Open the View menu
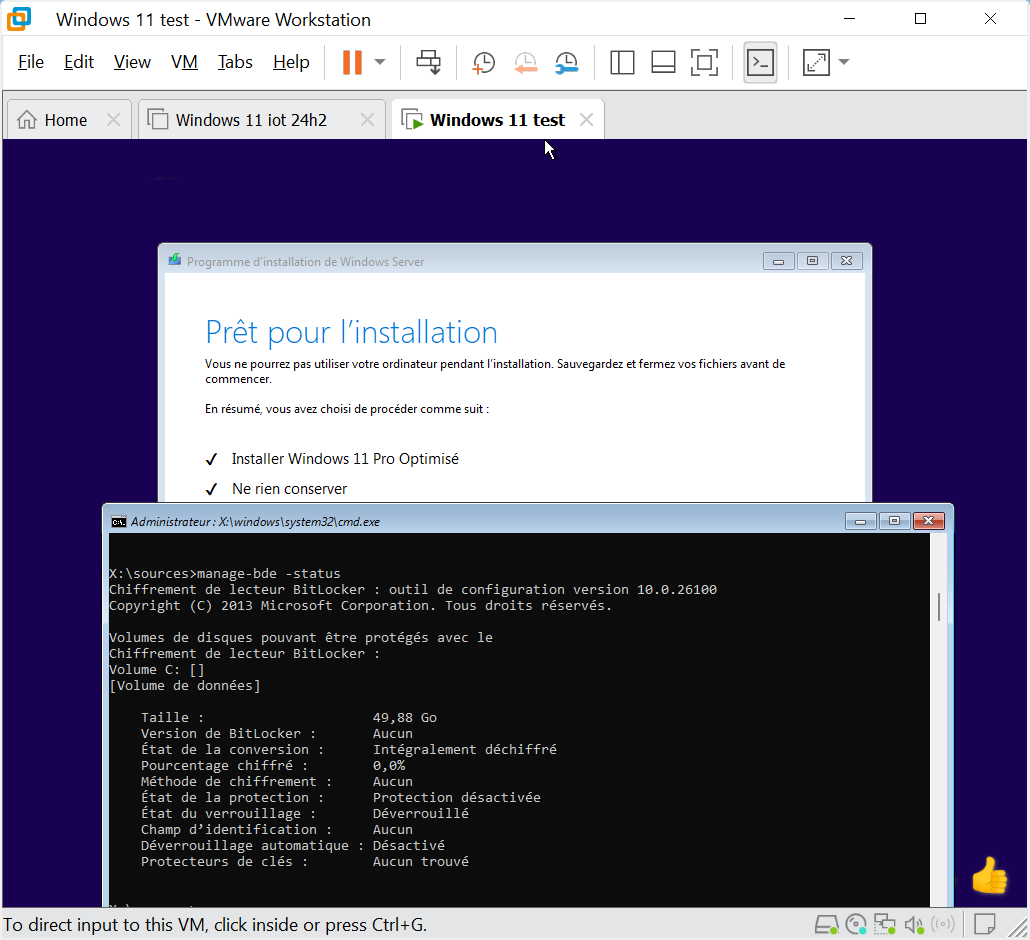The width and height of the screenshot is (1030, 940). 132,62
